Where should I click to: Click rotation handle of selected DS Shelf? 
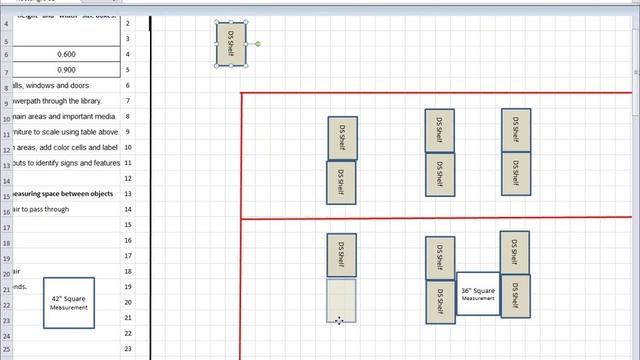(258, 44)
